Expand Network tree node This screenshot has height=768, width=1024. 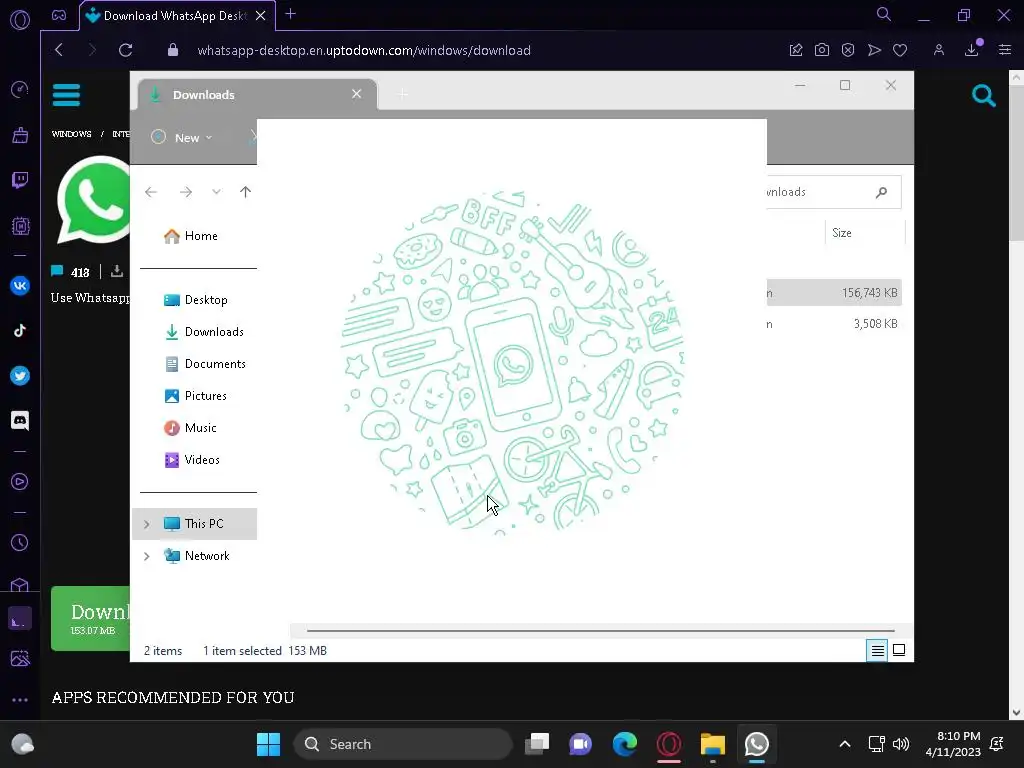pos(146,556)
